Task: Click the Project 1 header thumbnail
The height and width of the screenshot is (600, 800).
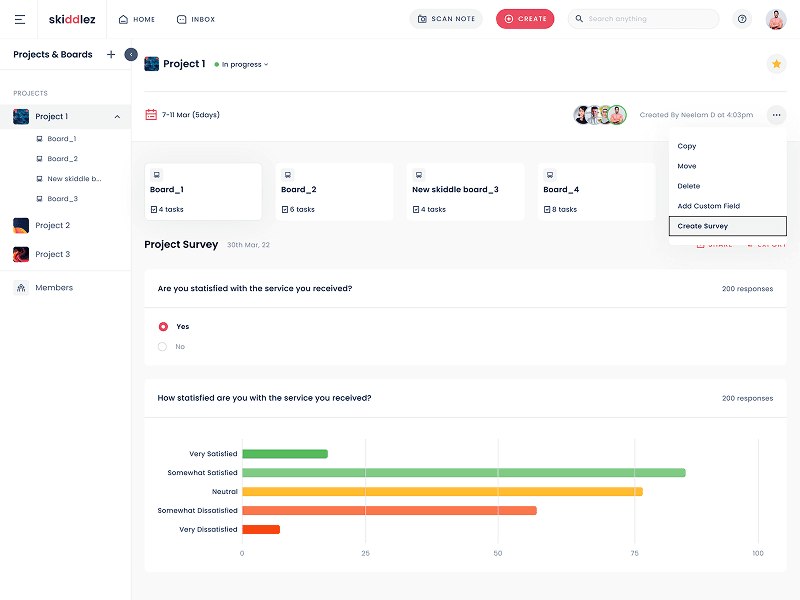Action: [152, 64]
